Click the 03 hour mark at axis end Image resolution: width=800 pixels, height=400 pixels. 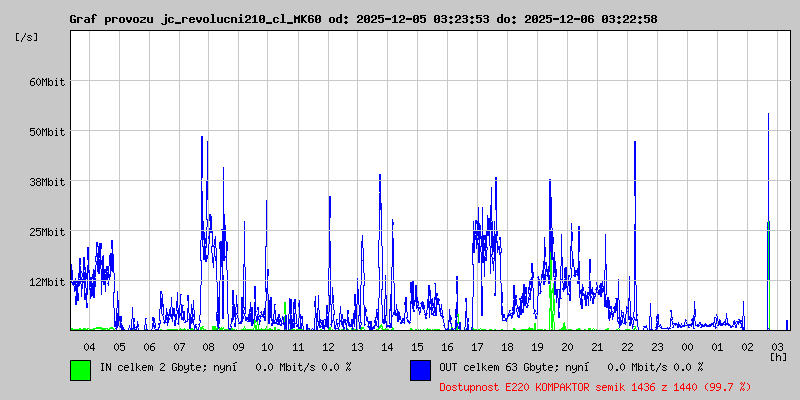(776, 346)
